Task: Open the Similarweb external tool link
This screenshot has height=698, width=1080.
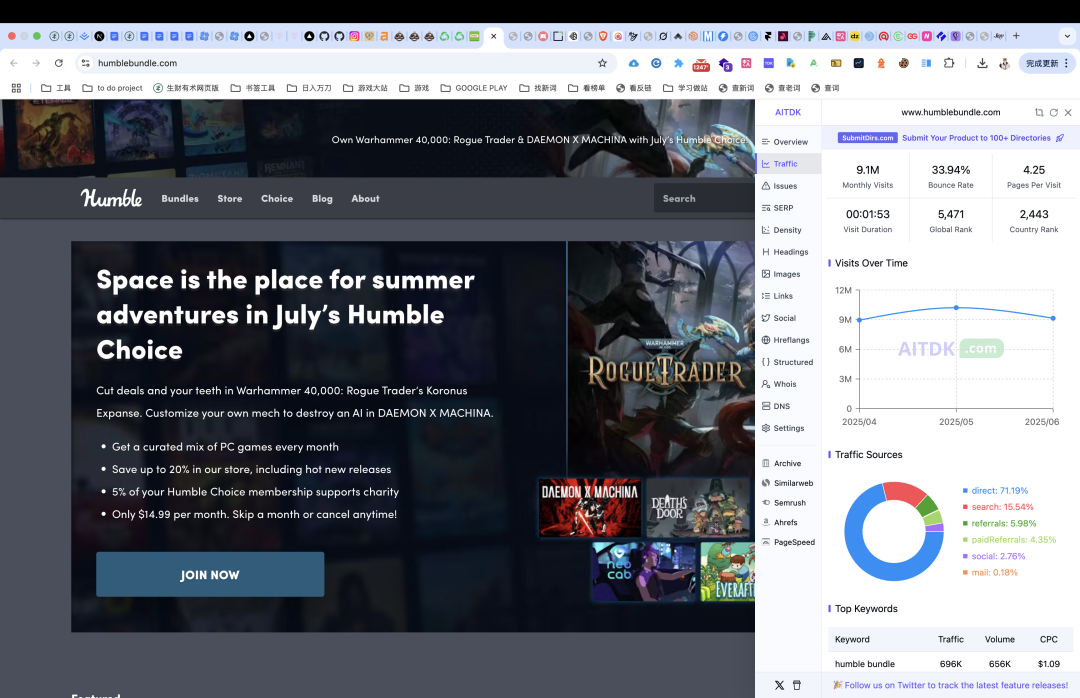Action: pyautogui.click(x=788, y=484)
